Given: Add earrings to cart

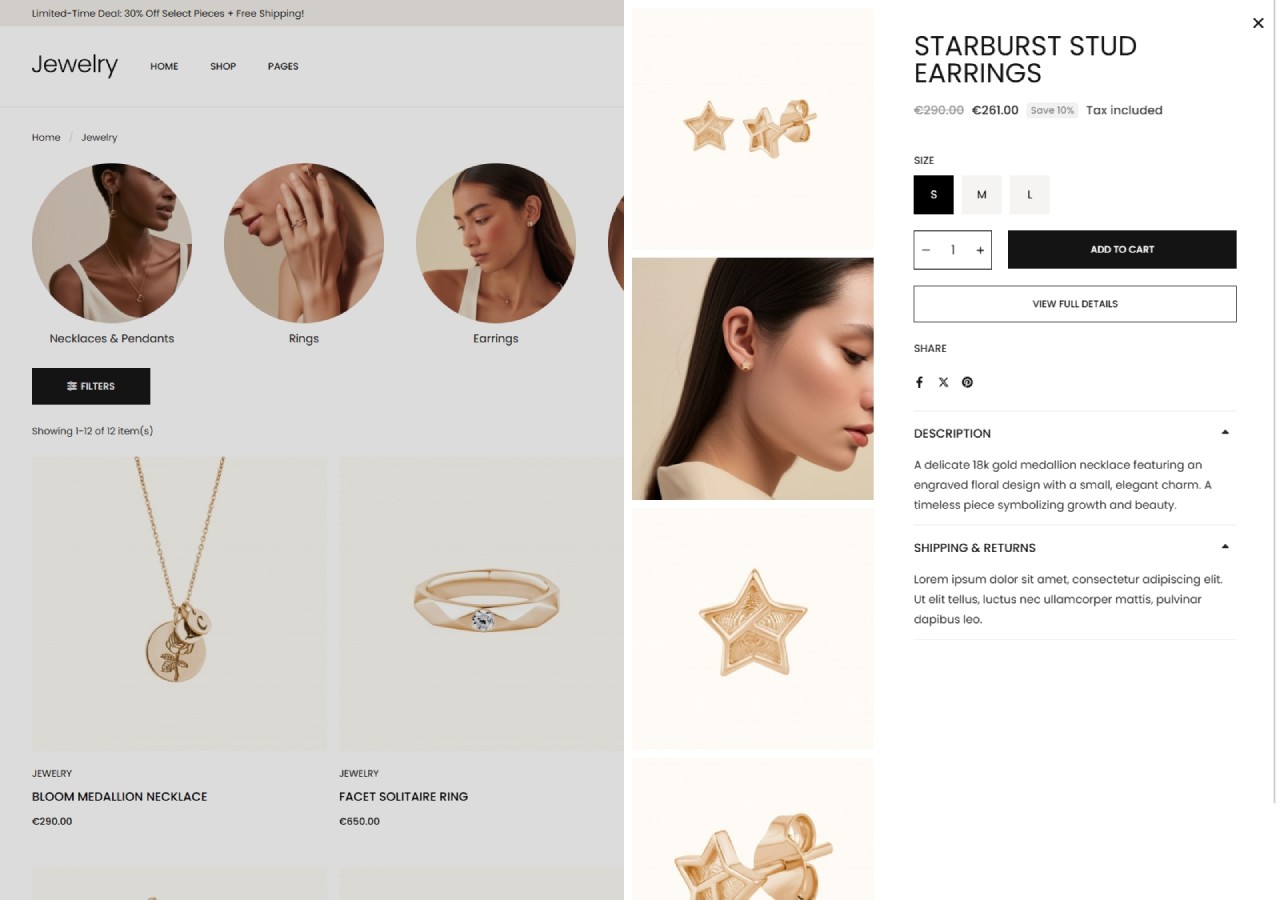Looking at the screenshot, I should coord(1122,250).
